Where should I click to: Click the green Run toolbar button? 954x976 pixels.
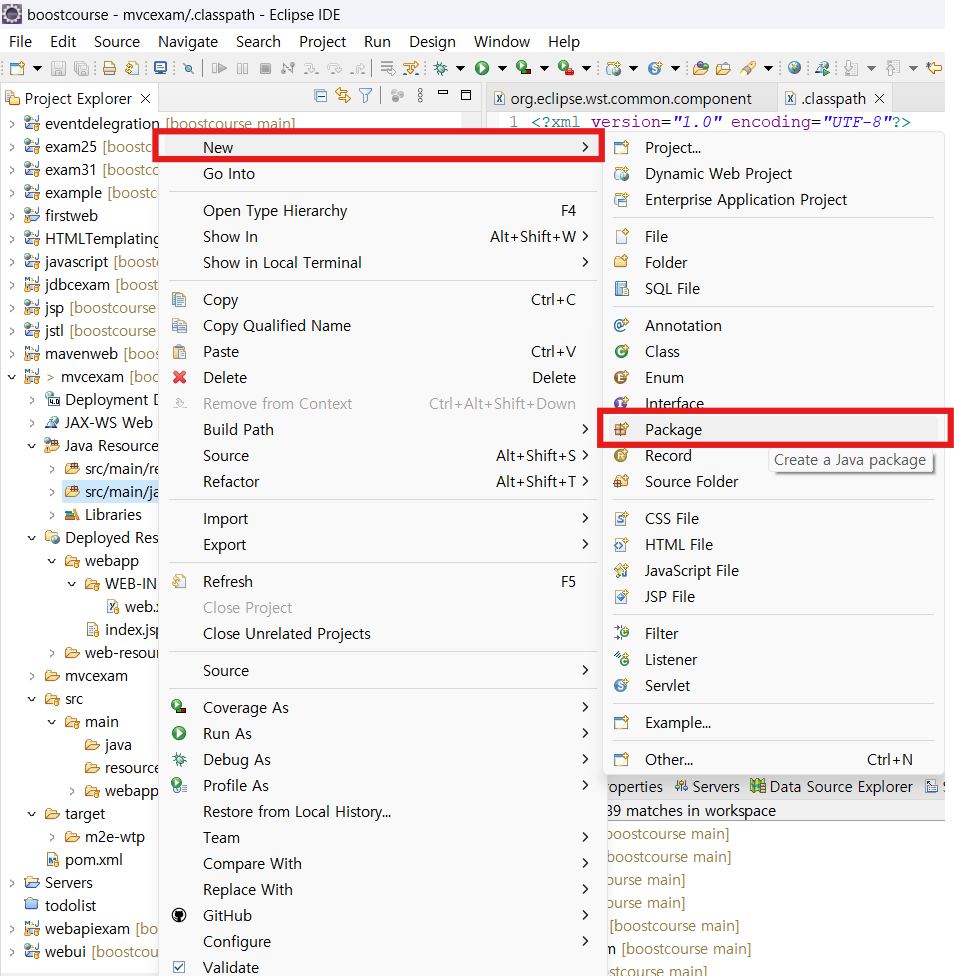[482, 68]
